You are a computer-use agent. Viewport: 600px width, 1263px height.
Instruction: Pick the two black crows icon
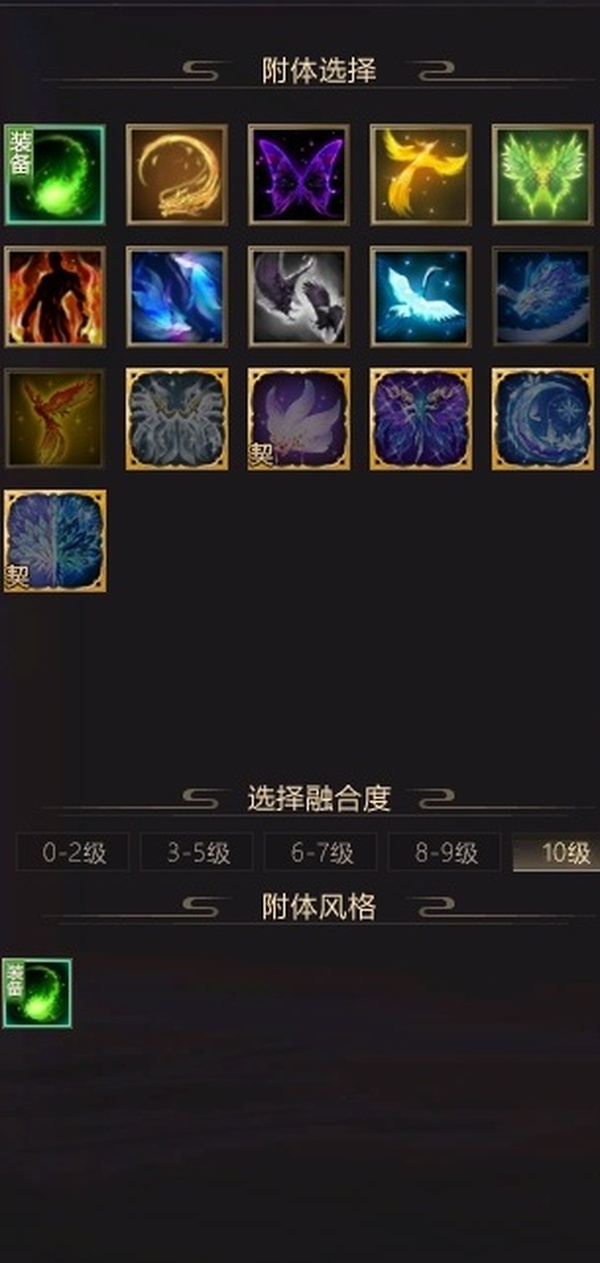(x=299, y=297)
